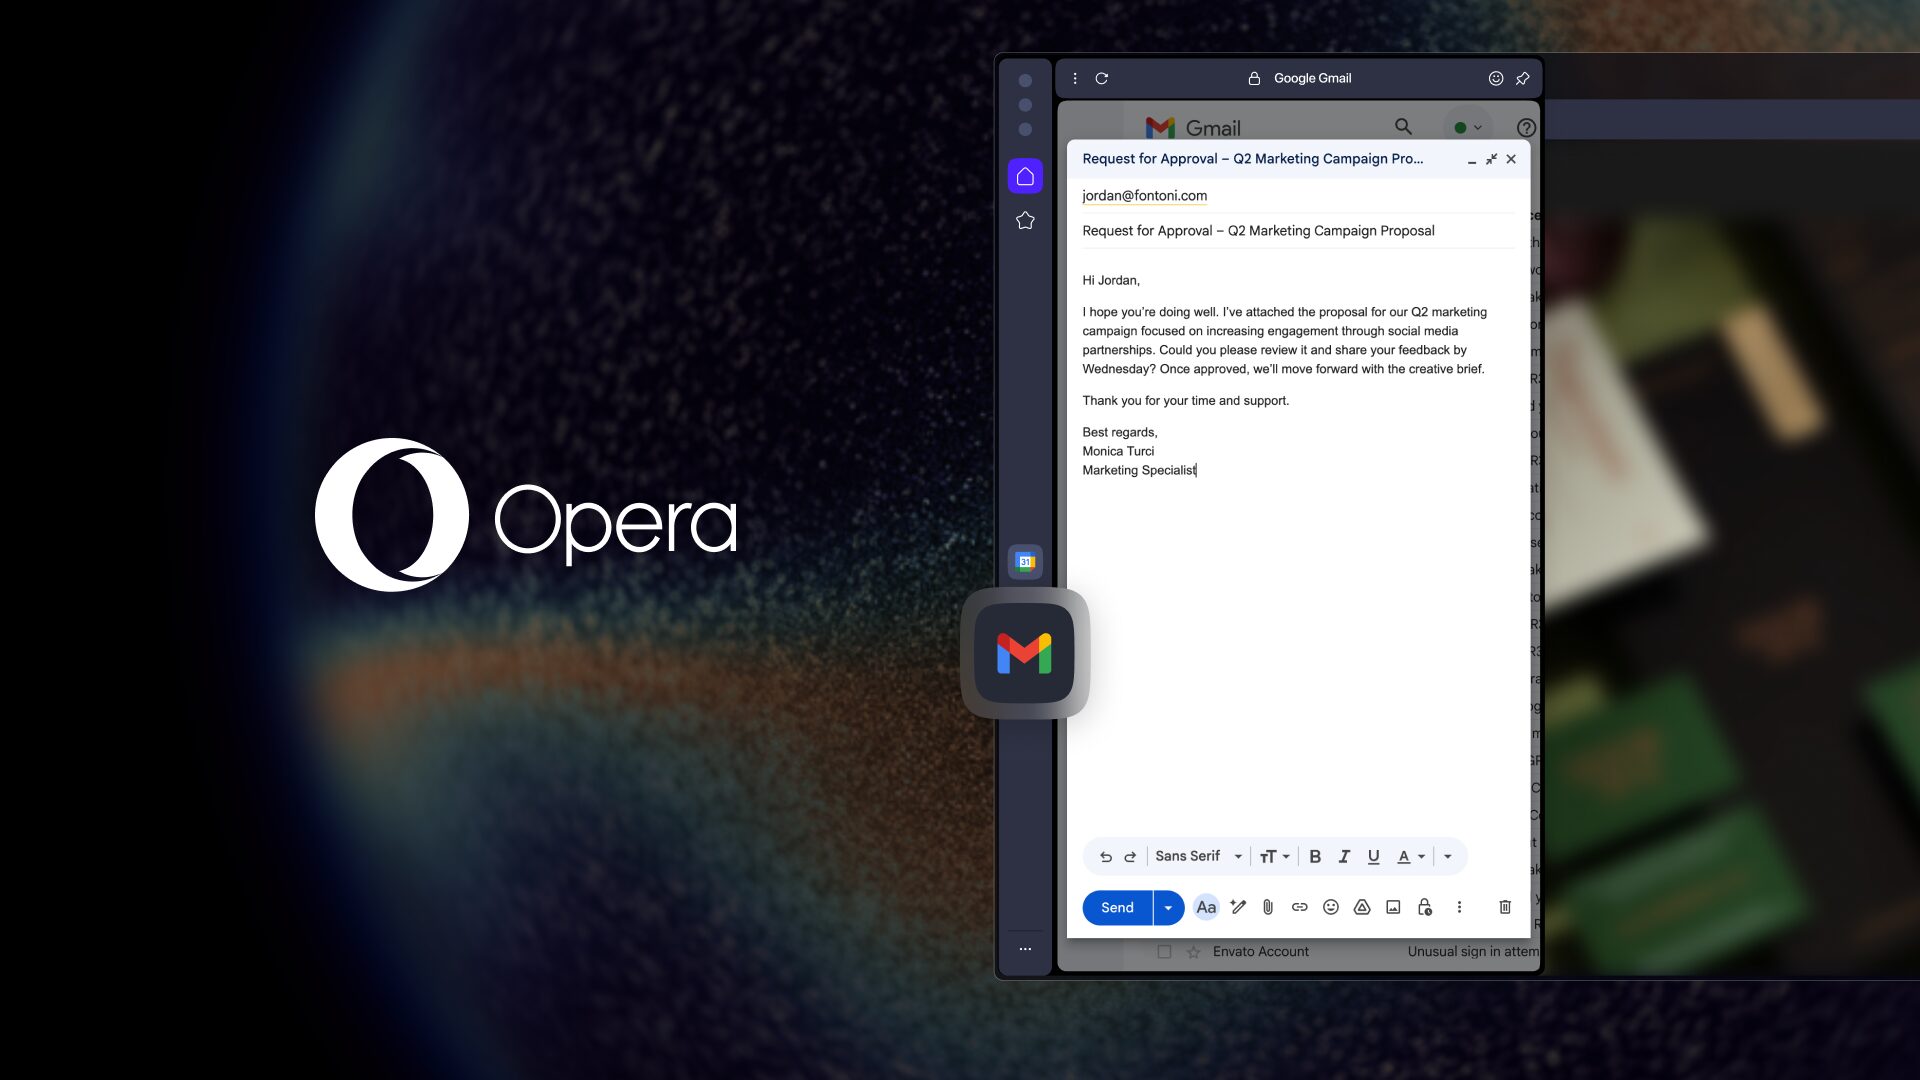This screenshot has height=1080, width=1920.
Task: Toggle underline formatting
Action: 1374,856
